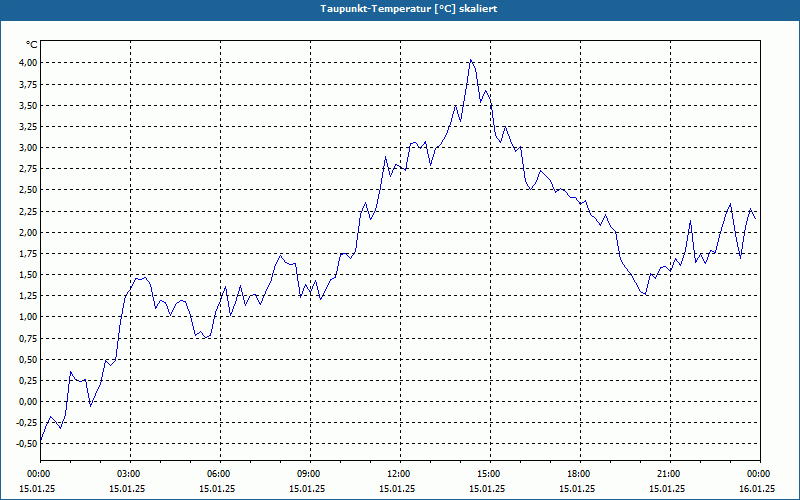
Task: Click the 15.01.25 date under 12:00
Action: pyautogui.click(x=397, y=488)
